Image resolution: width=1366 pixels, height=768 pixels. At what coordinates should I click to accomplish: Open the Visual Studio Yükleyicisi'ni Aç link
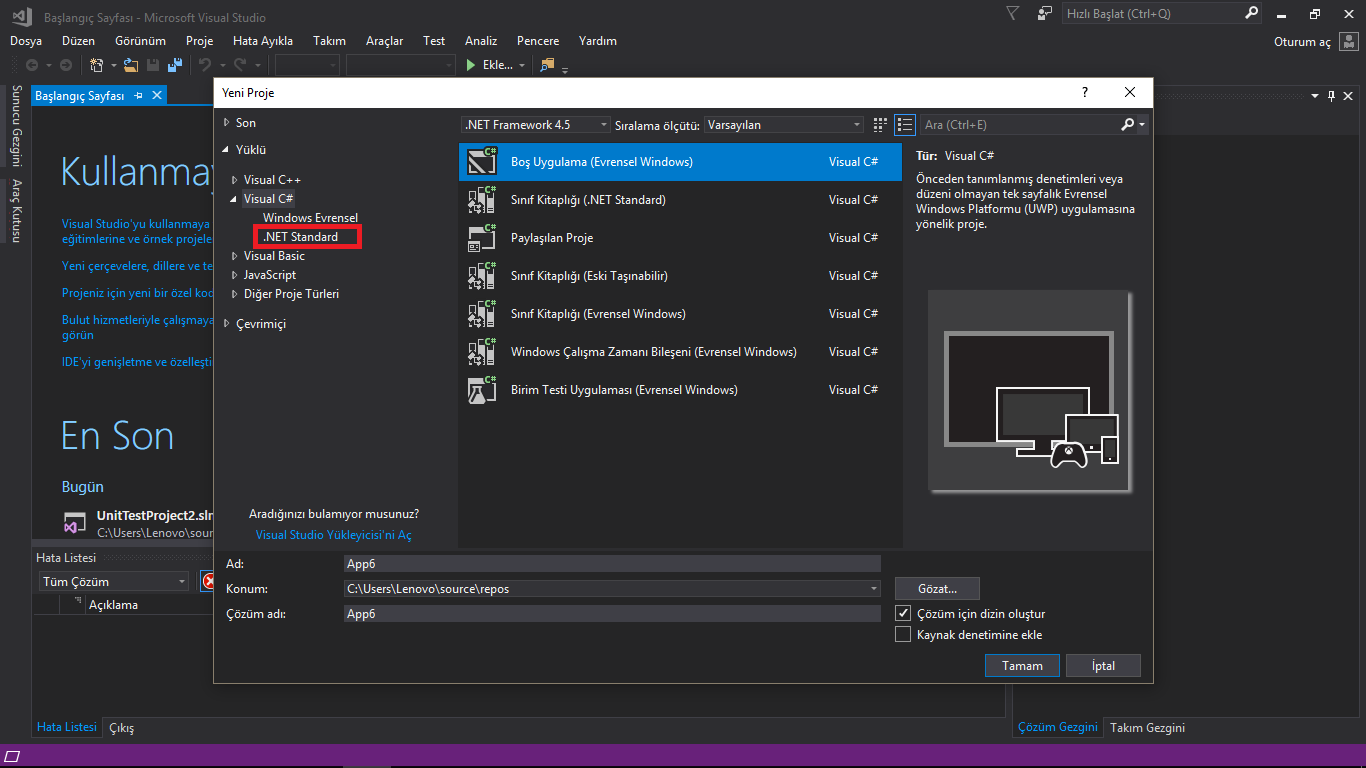pyautogui.click(x=333, y=535)
